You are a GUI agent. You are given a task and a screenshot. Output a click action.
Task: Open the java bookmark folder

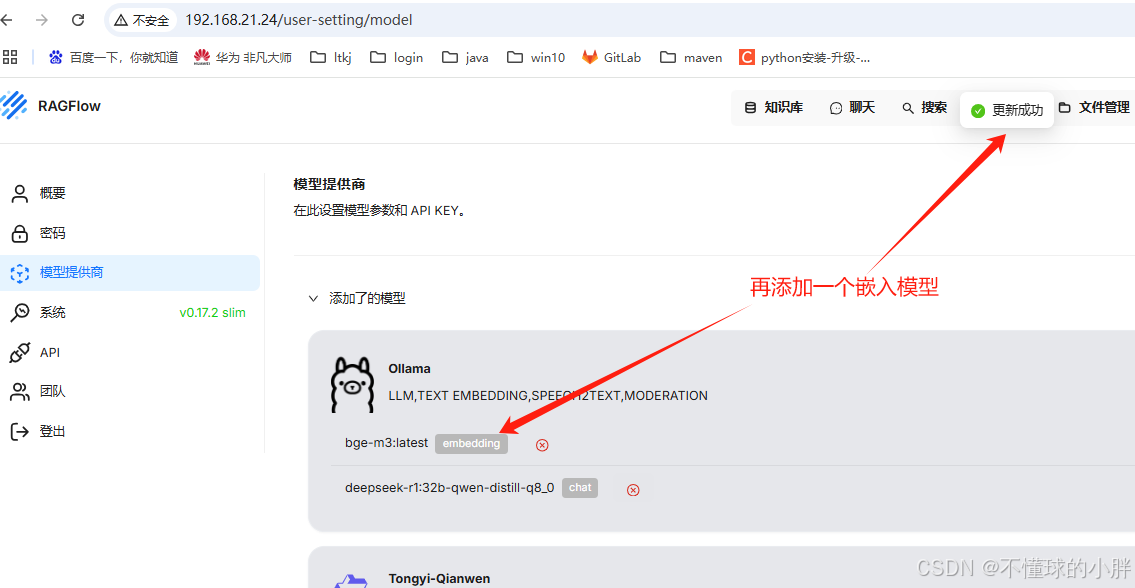pos(465,57)
